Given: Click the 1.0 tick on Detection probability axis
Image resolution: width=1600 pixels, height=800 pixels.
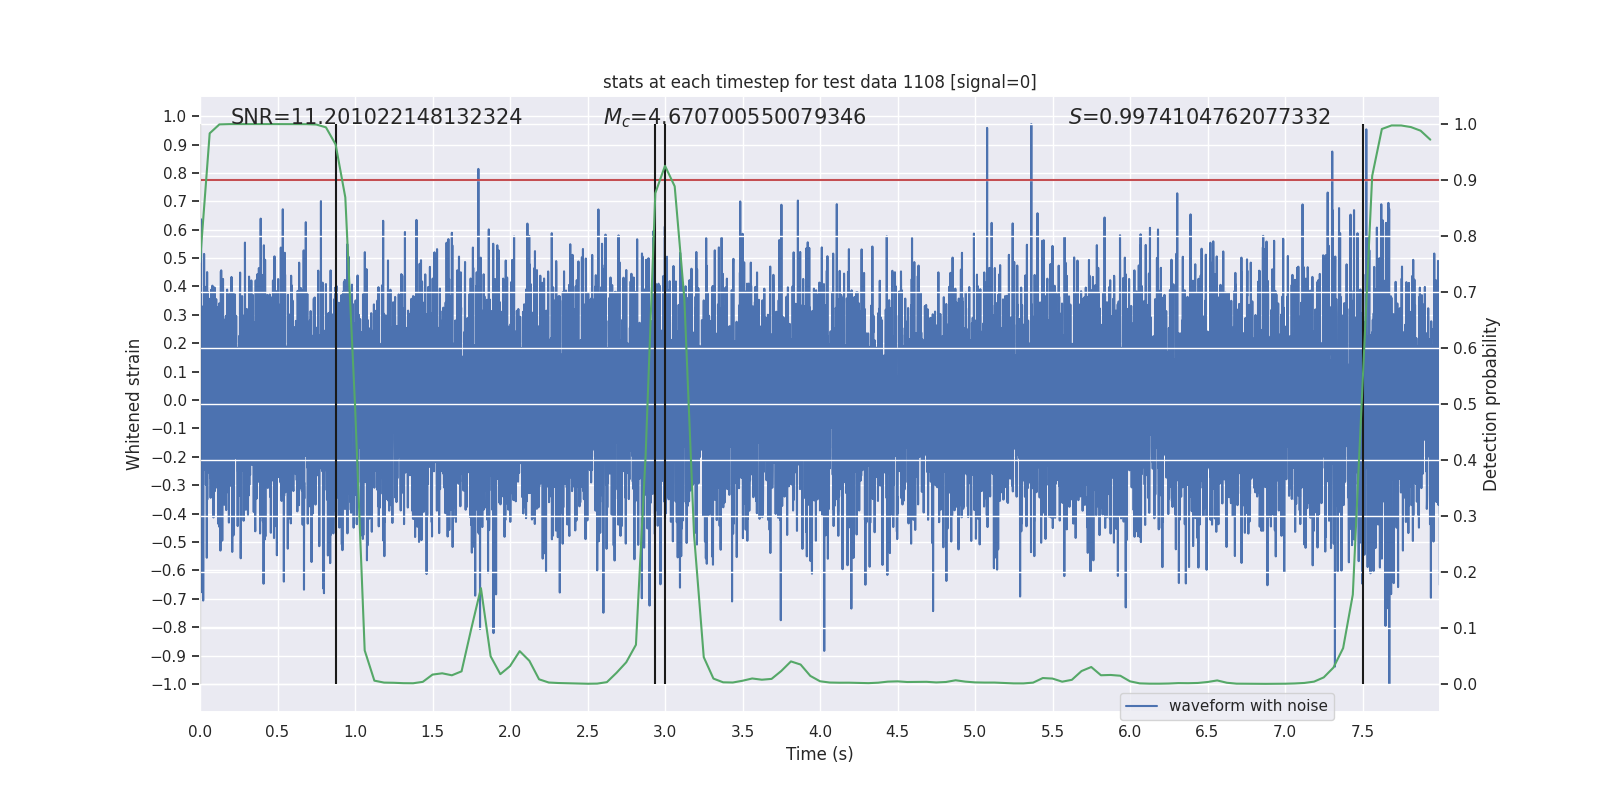Looking at the screenshot, I should coord(1465,125).
